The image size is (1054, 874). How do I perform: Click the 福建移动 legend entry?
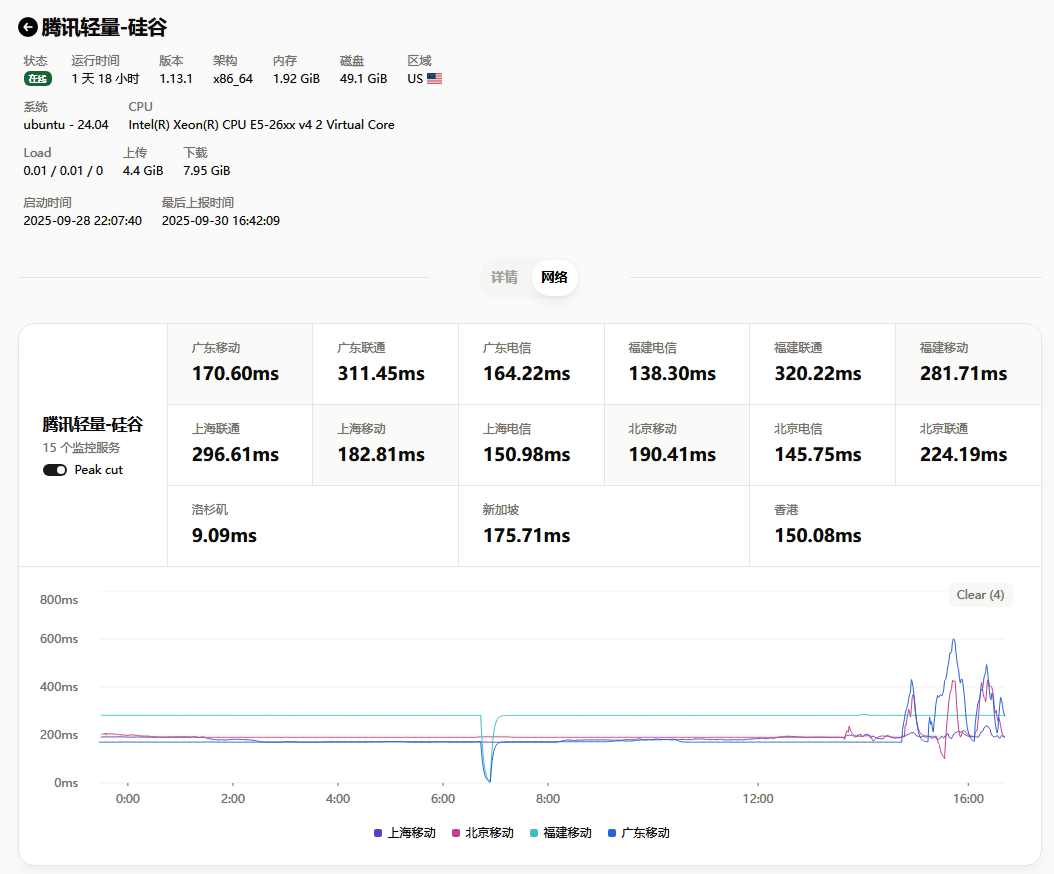click(x=560, y=833)
